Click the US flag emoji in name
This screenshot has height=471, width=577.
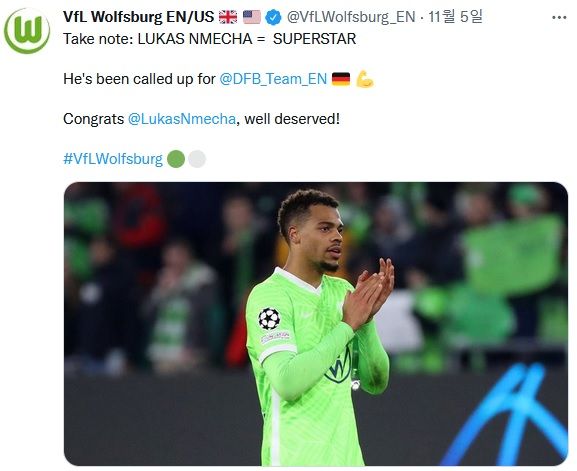tap(252, 17)
